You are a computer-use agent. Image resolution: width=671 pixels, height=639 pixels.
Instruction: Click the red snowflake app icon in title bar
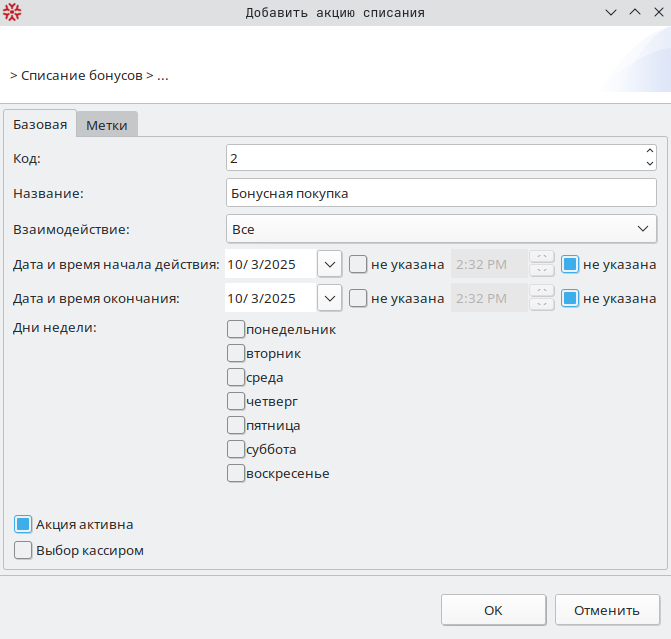[12, 12]
